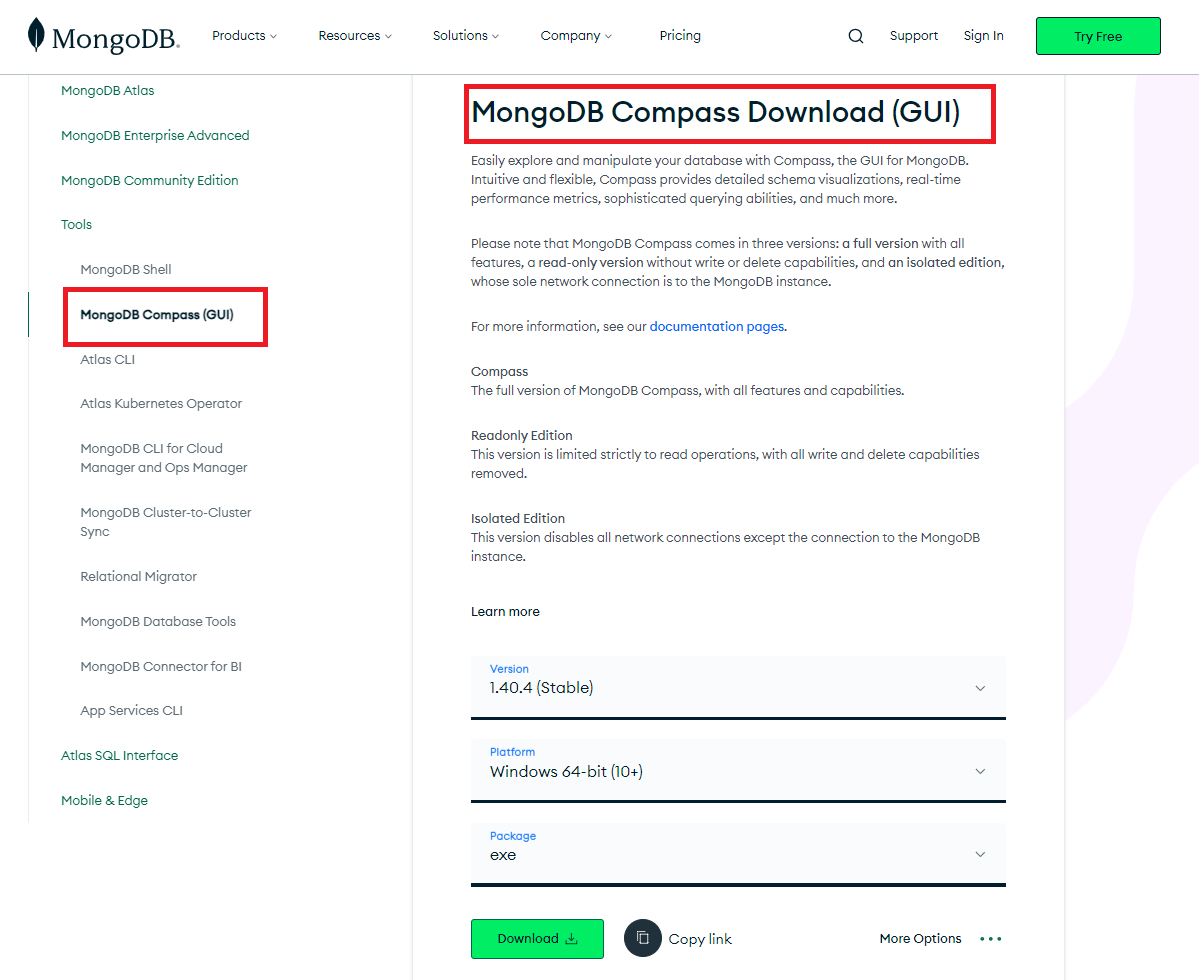
Task: Follow the documentation pages link
Action: click(x=716, y=326)
